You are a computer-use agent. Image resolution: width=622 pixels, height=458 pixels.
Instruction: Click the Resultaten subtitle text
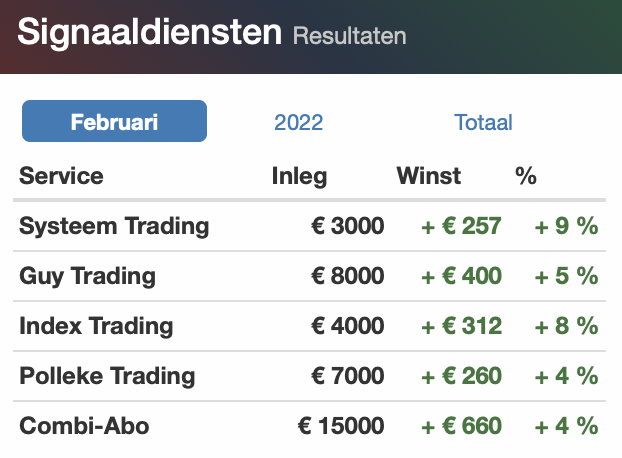pos(349,36)
